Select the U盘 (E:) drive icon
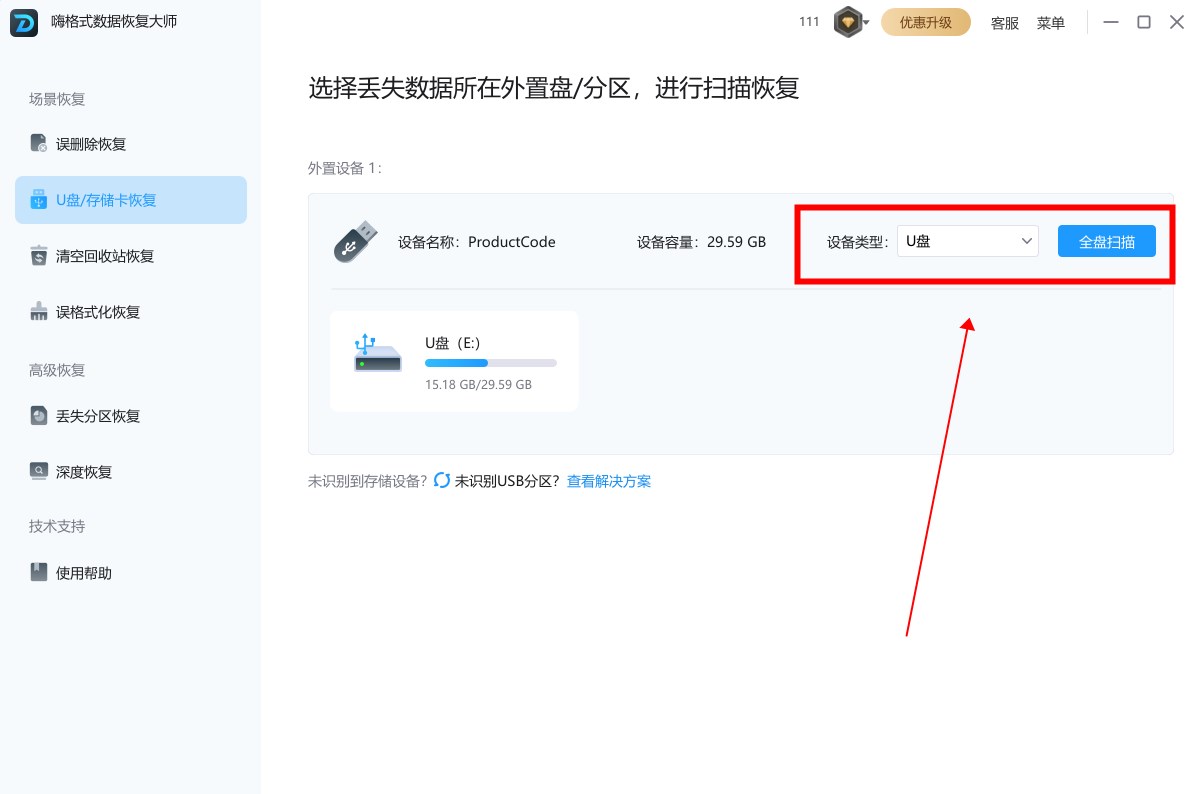The width and height of the screenshot is (1203, 794). (377, 354)
